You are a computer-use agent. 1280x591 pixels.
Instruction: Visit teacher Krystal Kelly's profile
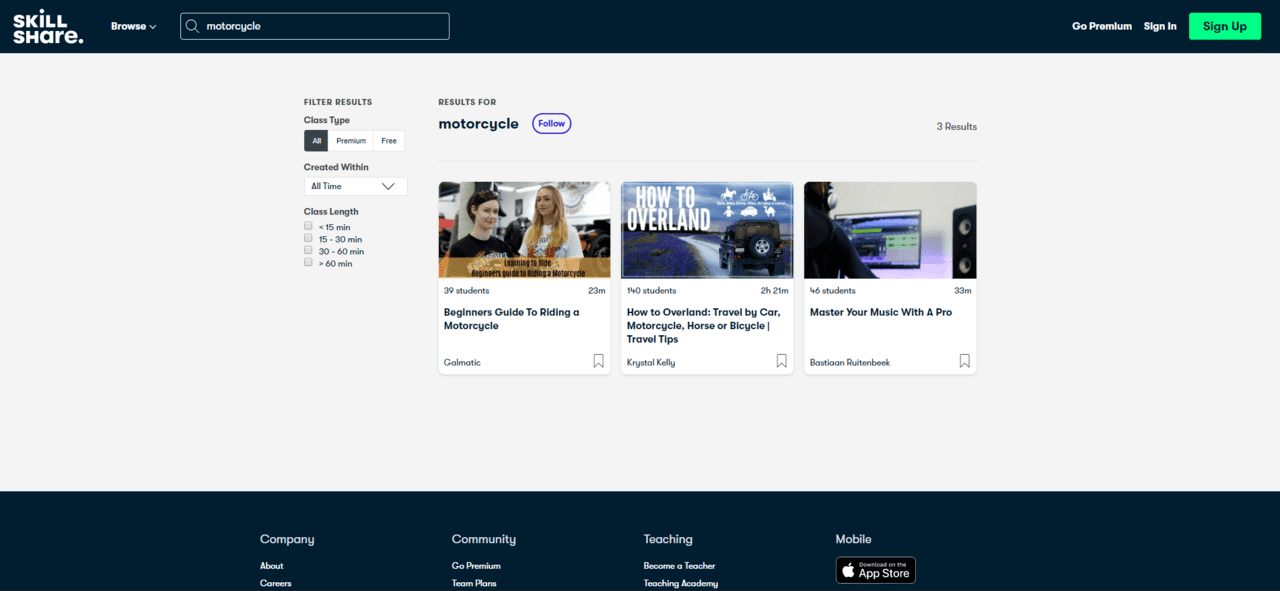(x=651, y=362)
